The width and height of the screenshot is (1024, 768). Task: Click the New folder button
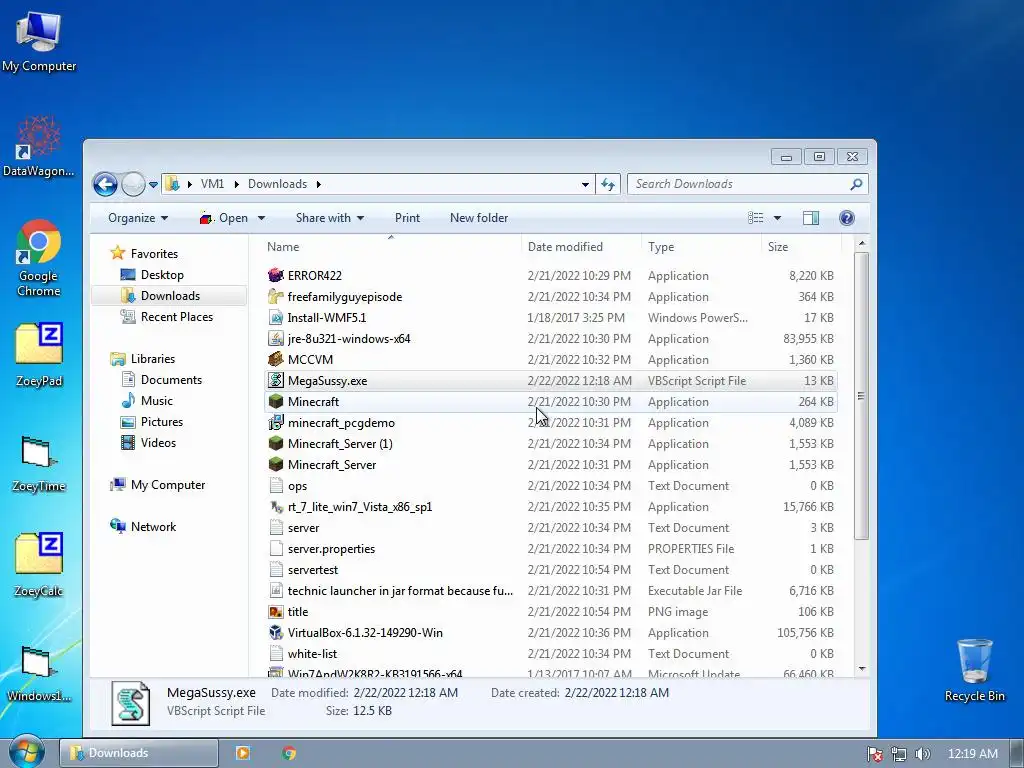pyautogui.click(x=479, y=218)
